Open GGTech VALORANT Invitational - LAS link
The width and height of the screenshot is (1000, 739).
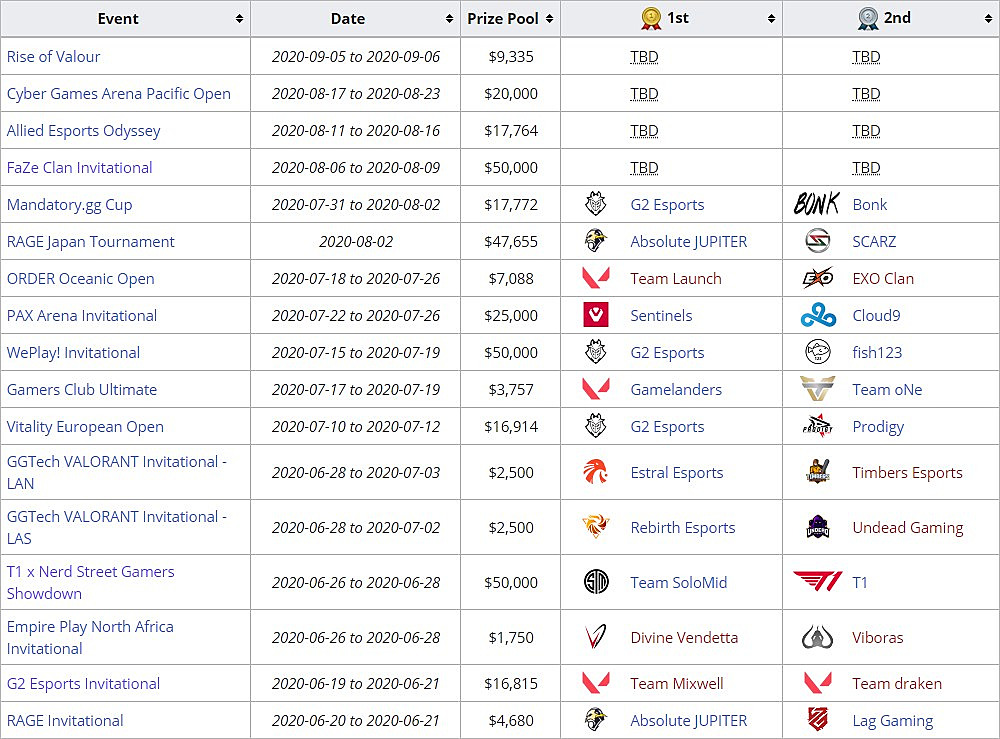pyautogui.click(x=117, y=527)
